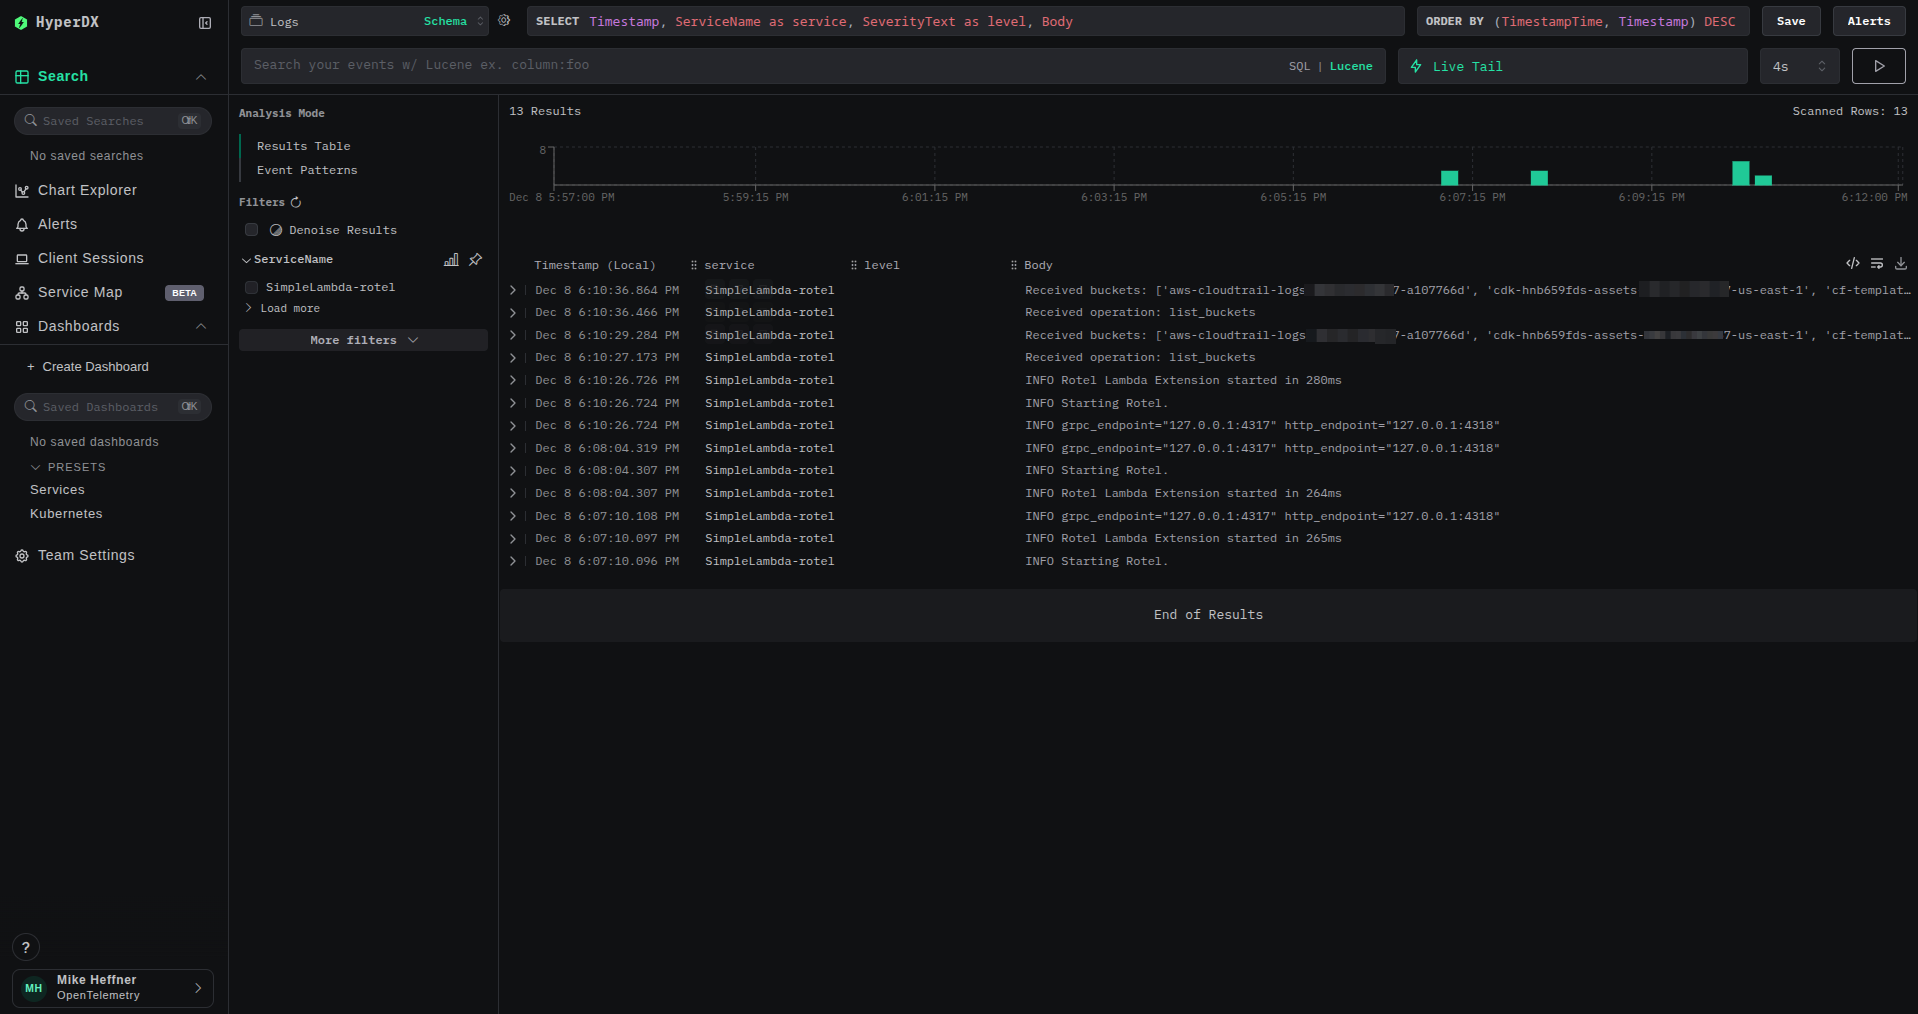Save the current search
The image size is (1918, 1014).
(1790, 20)
